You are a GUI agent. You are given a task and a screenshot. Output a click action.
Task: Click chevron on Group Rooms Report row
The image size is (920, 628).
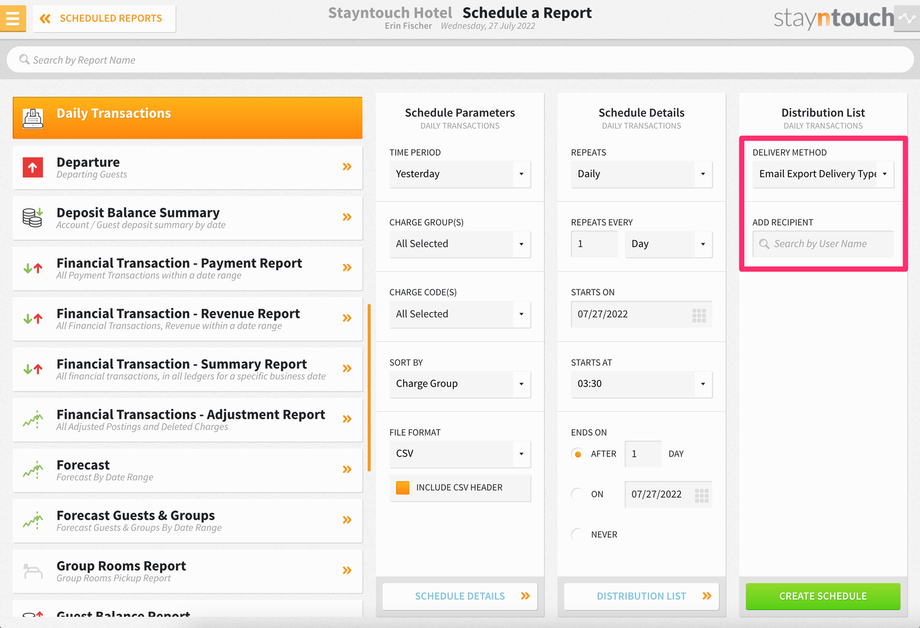point(347,570)
